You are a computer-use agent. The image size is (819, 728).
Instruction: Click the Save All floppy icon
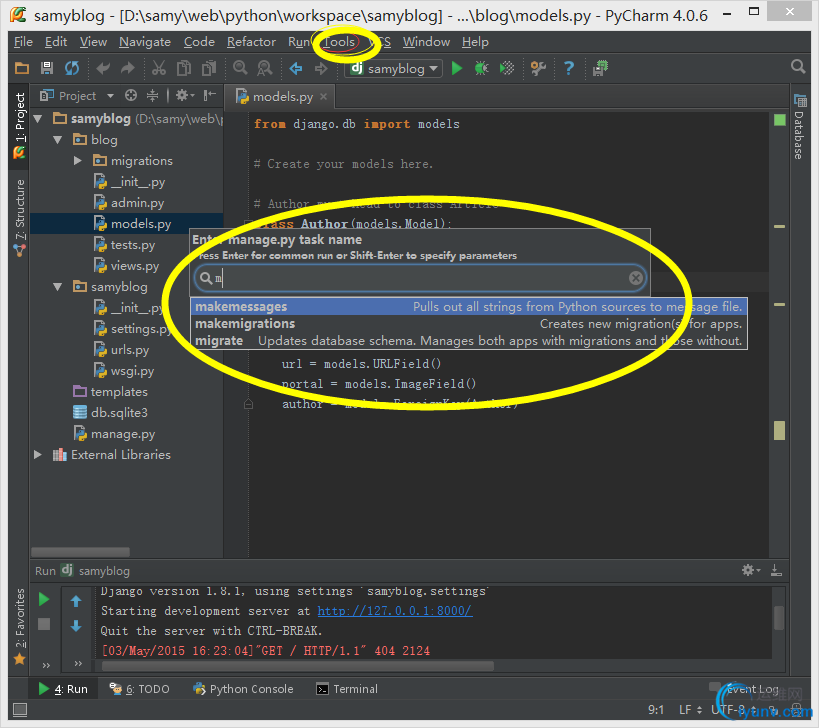point(47,68)
